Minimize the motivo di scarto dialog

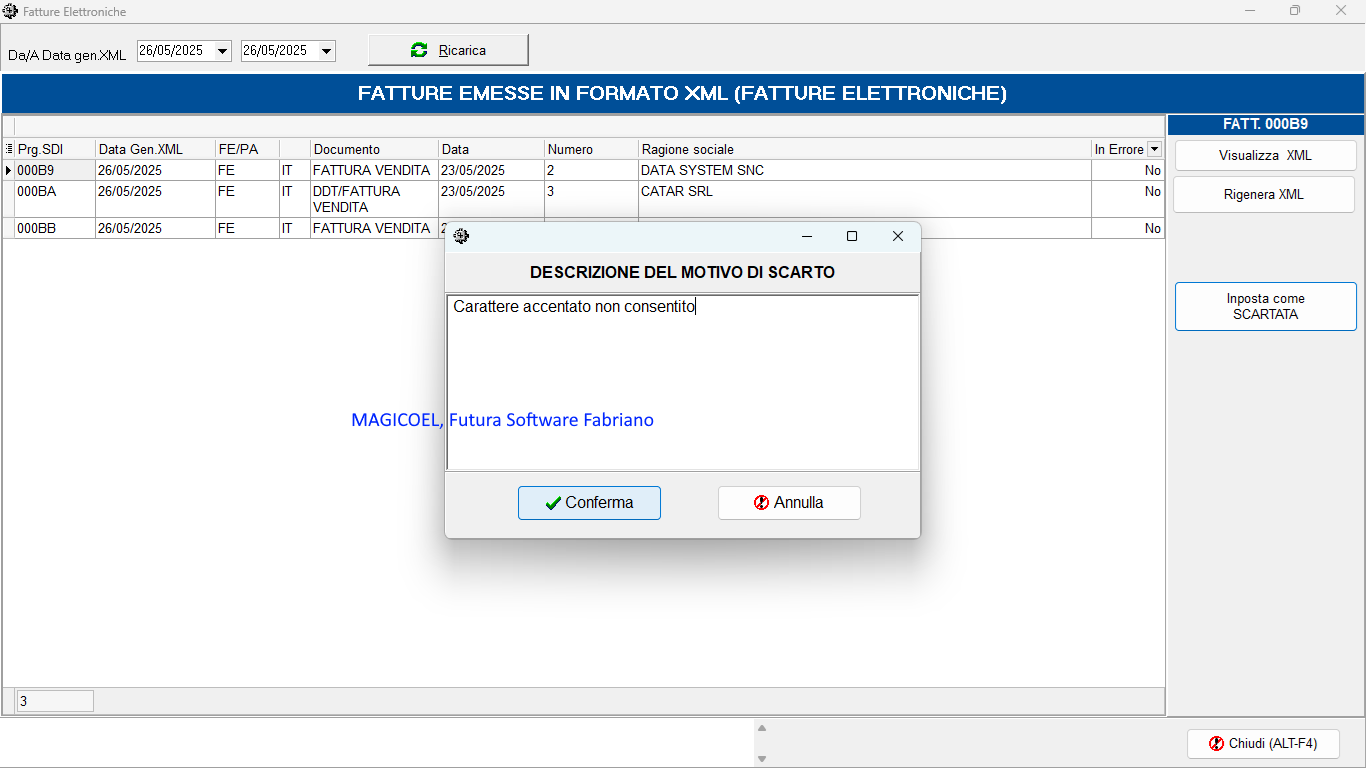point(807,236)
